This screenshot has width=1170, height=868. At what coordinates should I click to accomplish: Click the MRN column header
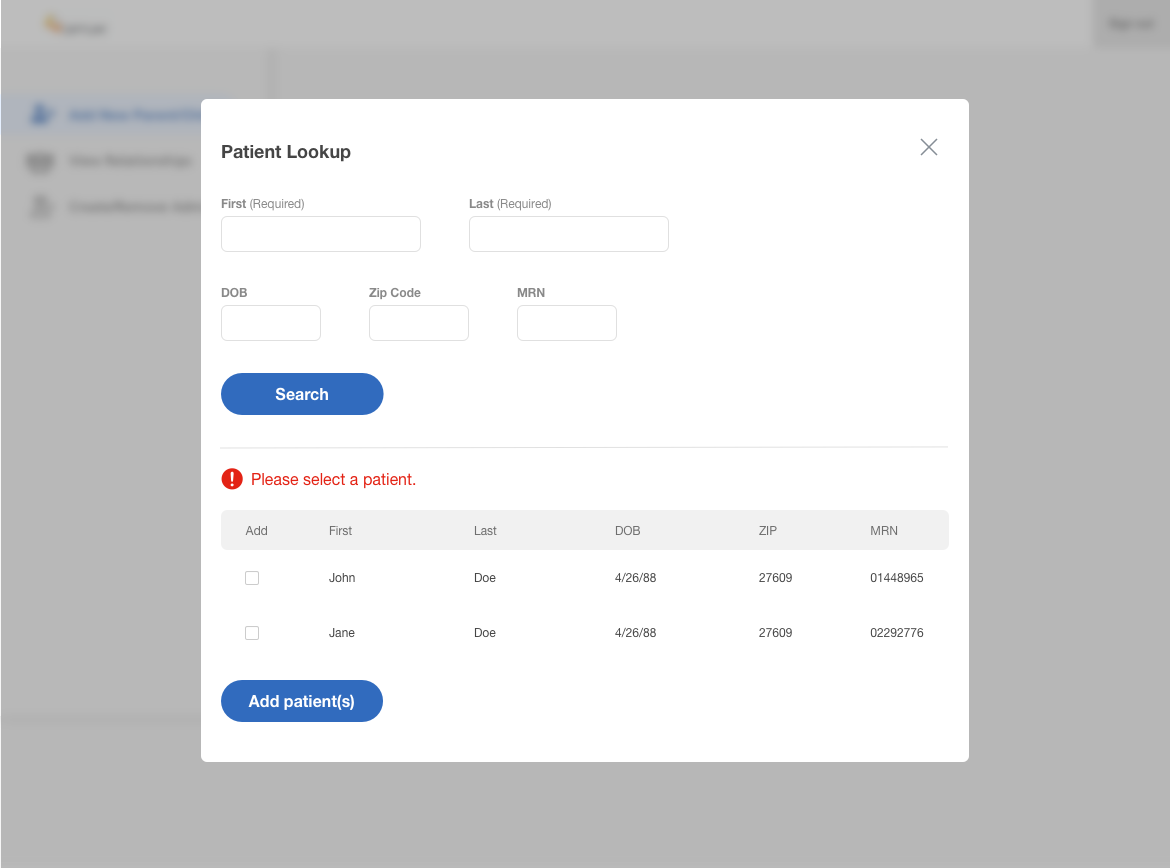point(883,531)
